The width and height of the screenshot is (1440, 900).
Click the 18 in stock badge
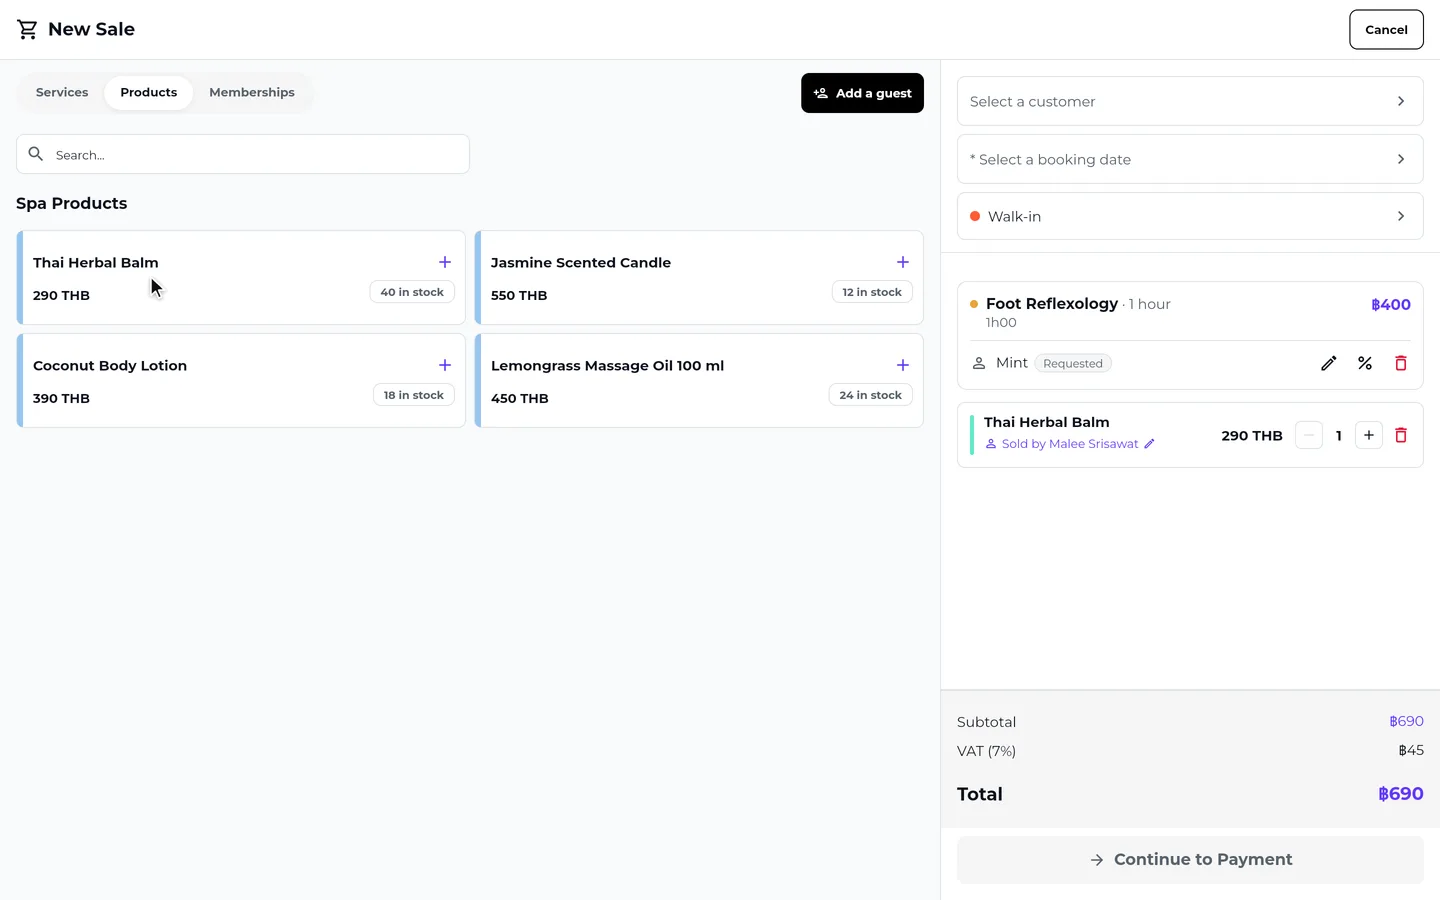414,395
